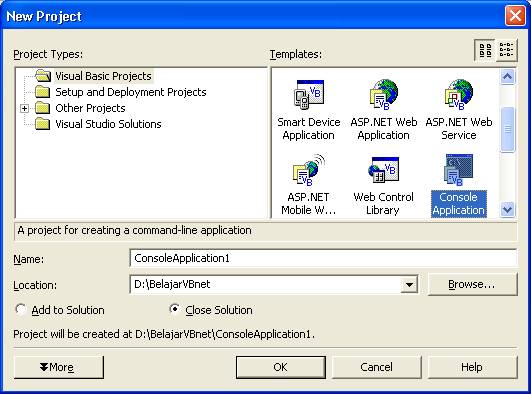Click the Smart Device Application label text
The width and height of the screenshot is (531, 394).
pos(309,128)
